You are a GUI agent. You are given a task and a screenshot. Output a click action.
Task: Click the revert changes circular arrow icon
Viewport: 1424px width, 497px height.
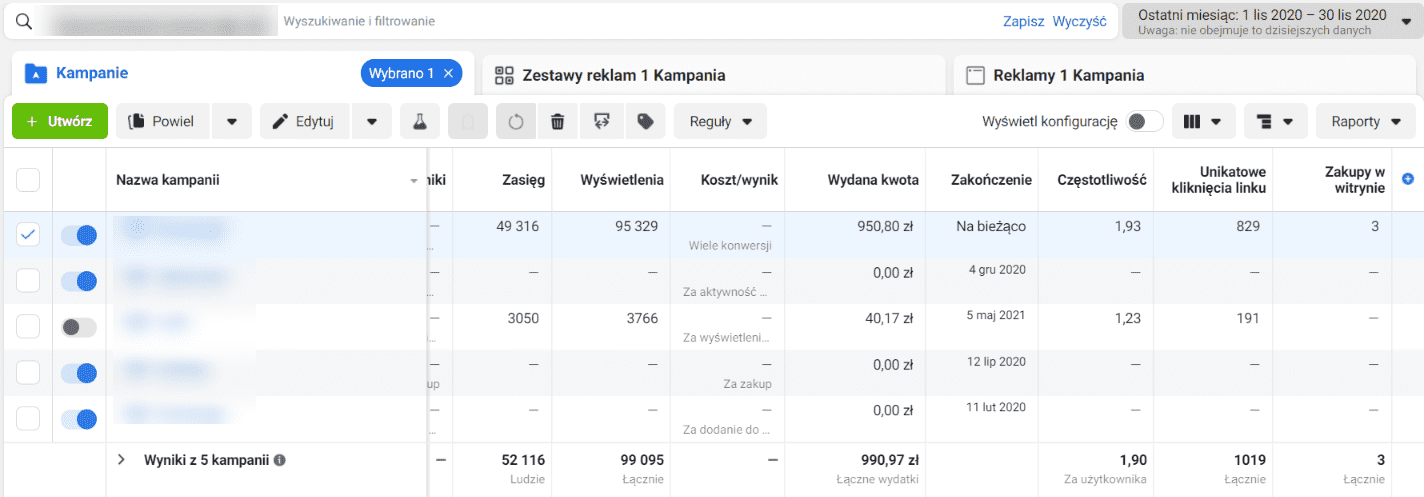click(x=516, y=122)
